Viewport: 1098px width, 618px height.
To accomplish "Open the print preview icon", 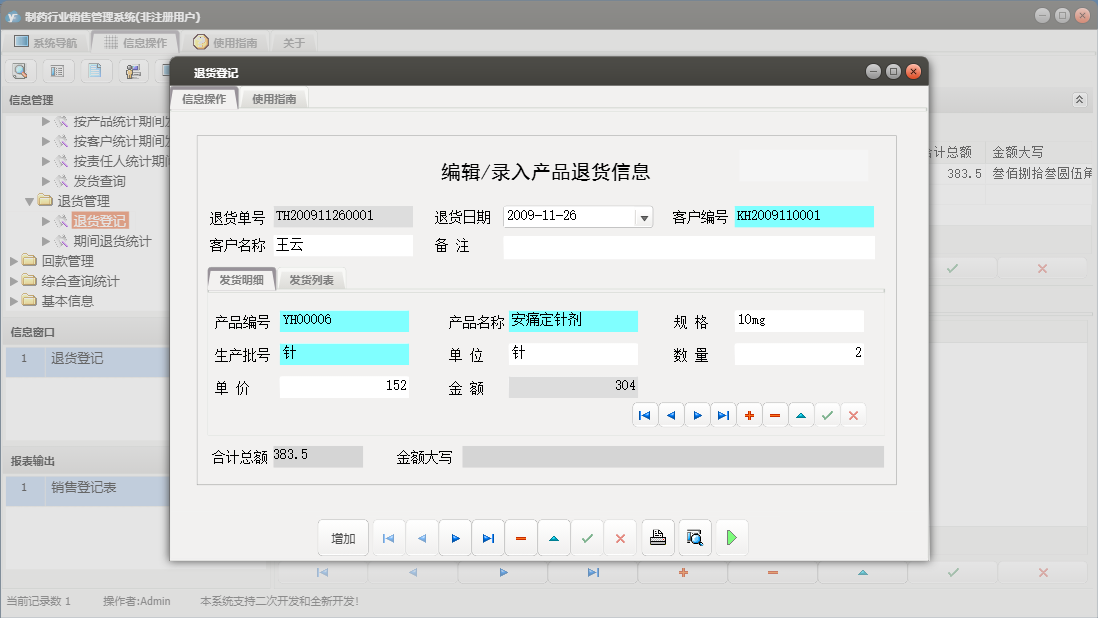I will (694, 537).
